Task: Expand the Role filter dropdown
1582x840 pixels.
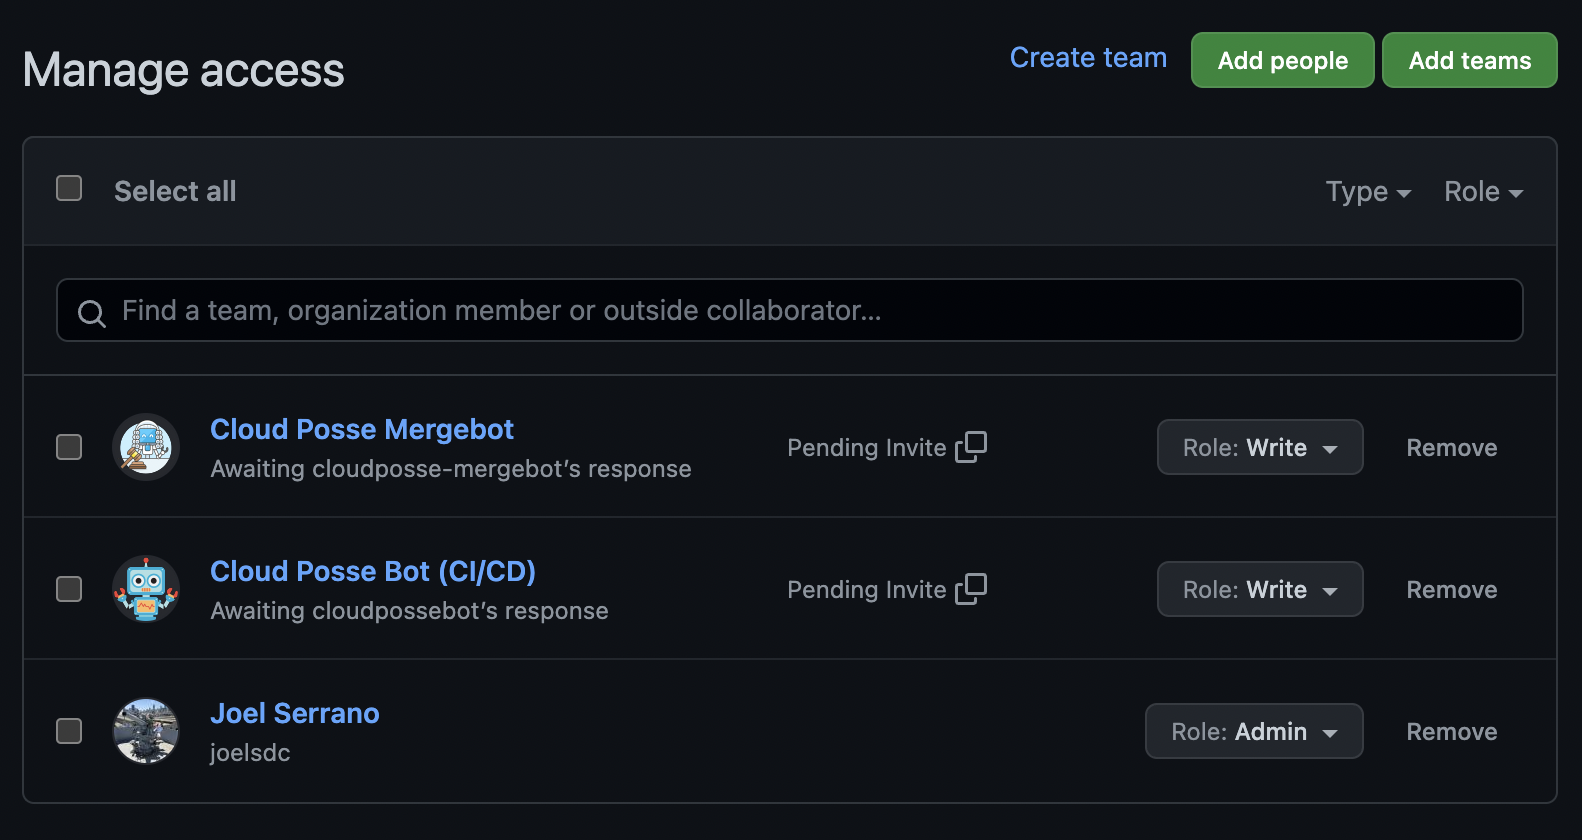Action: [1483, 192]
